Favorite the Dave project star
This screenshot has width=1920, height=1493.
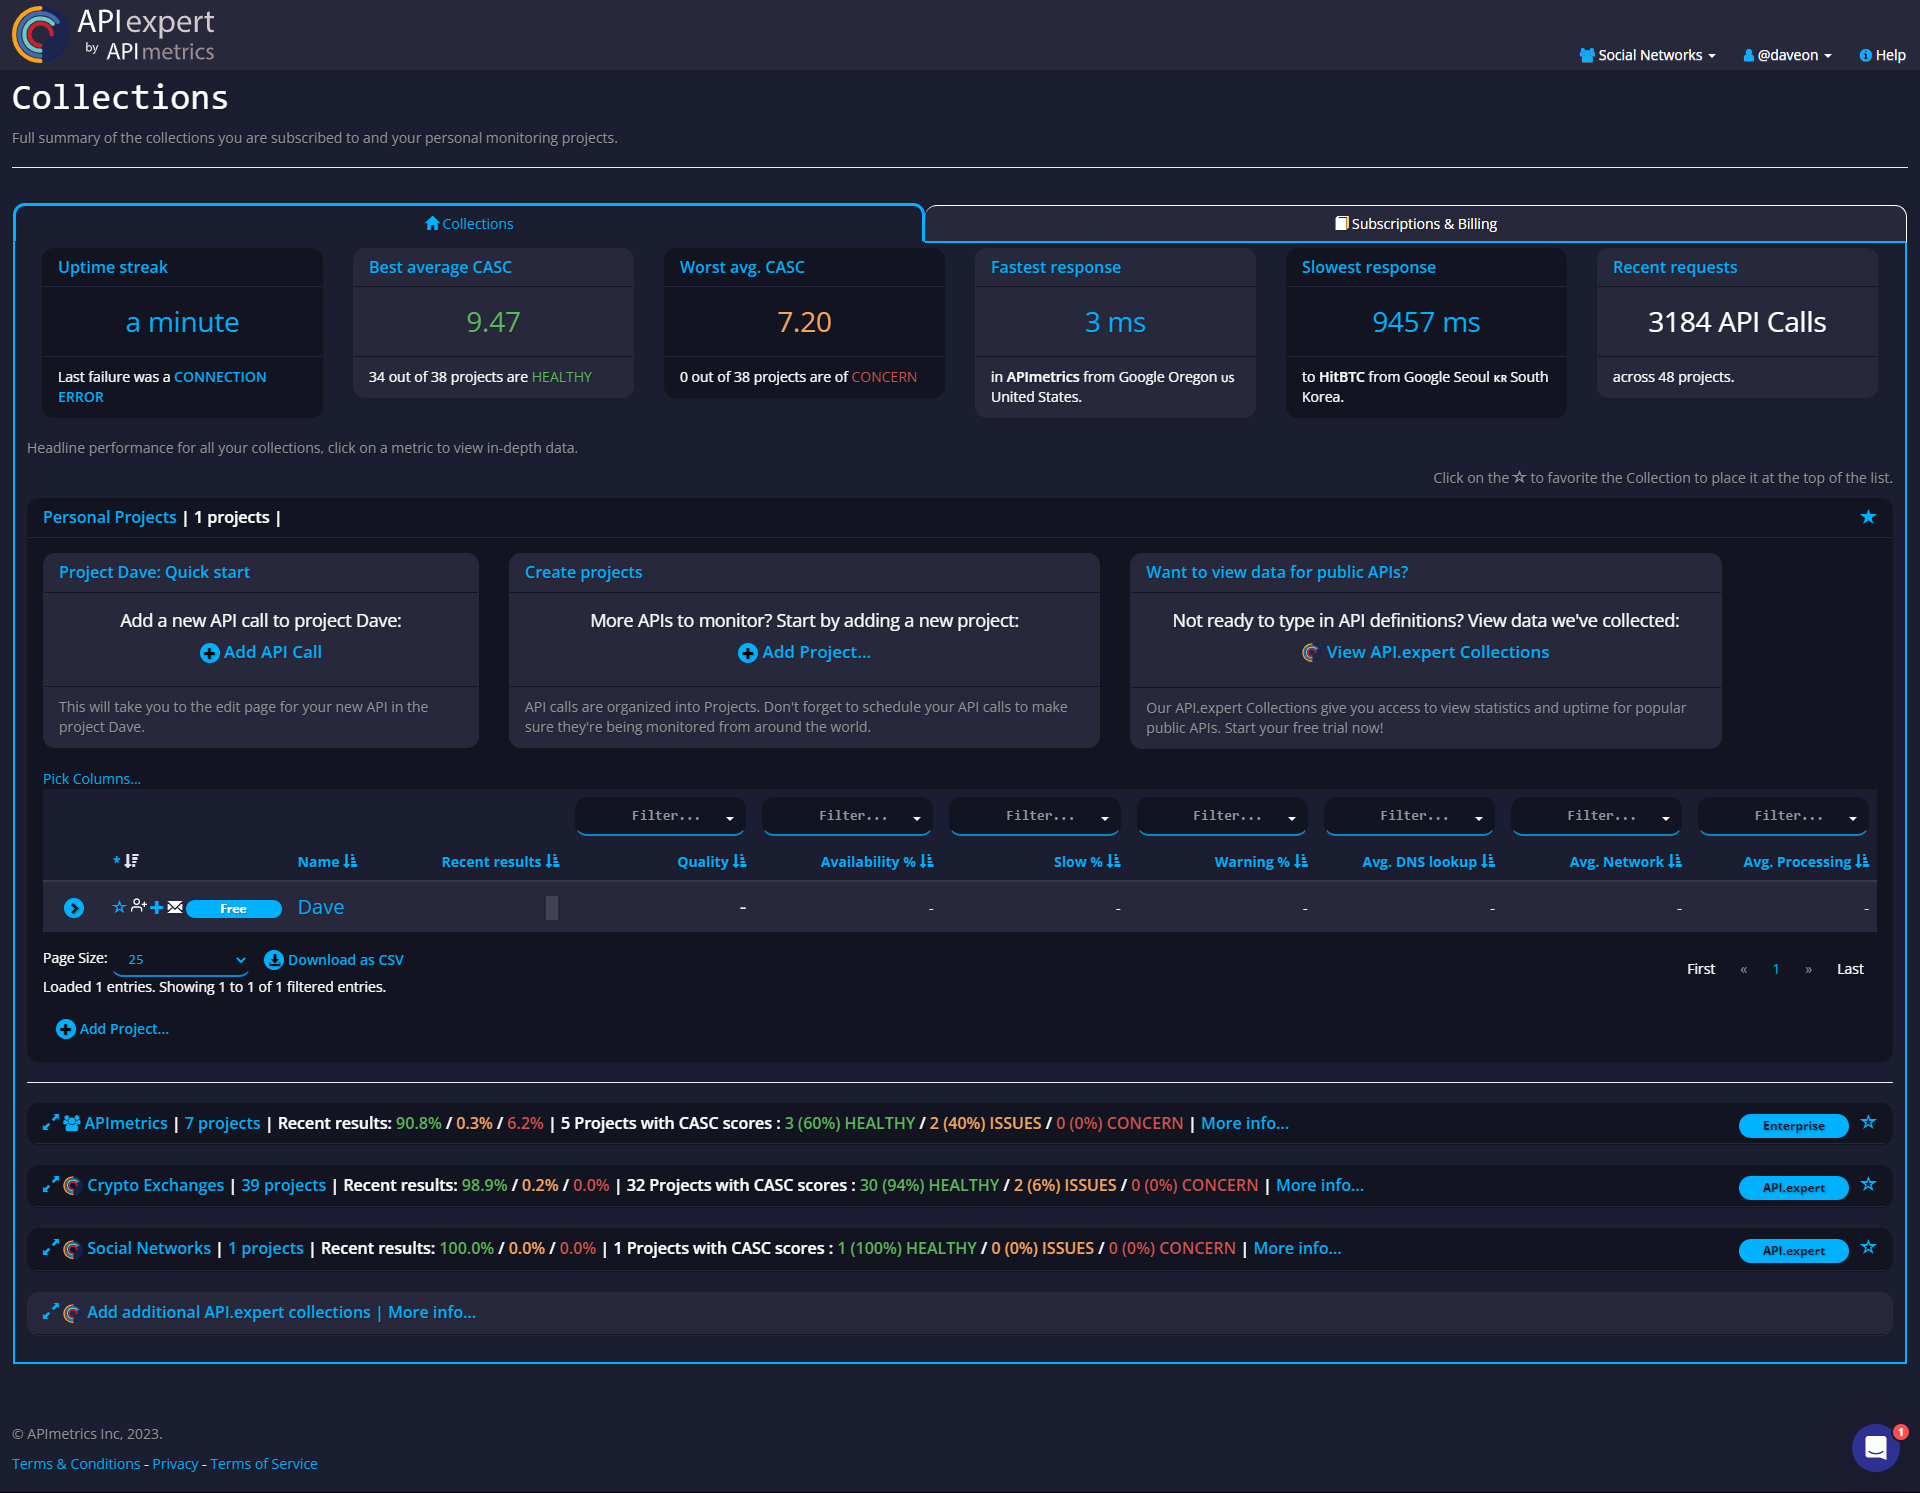pyautogui.click(x=119, y=907)
